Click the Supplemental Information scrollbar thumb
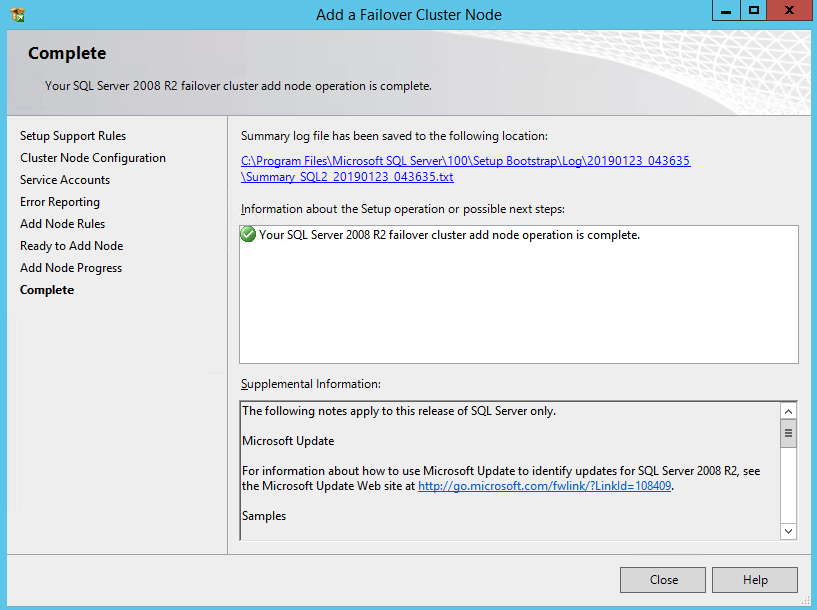The height and width of the screenshot is (610, 817). point(788,433)
